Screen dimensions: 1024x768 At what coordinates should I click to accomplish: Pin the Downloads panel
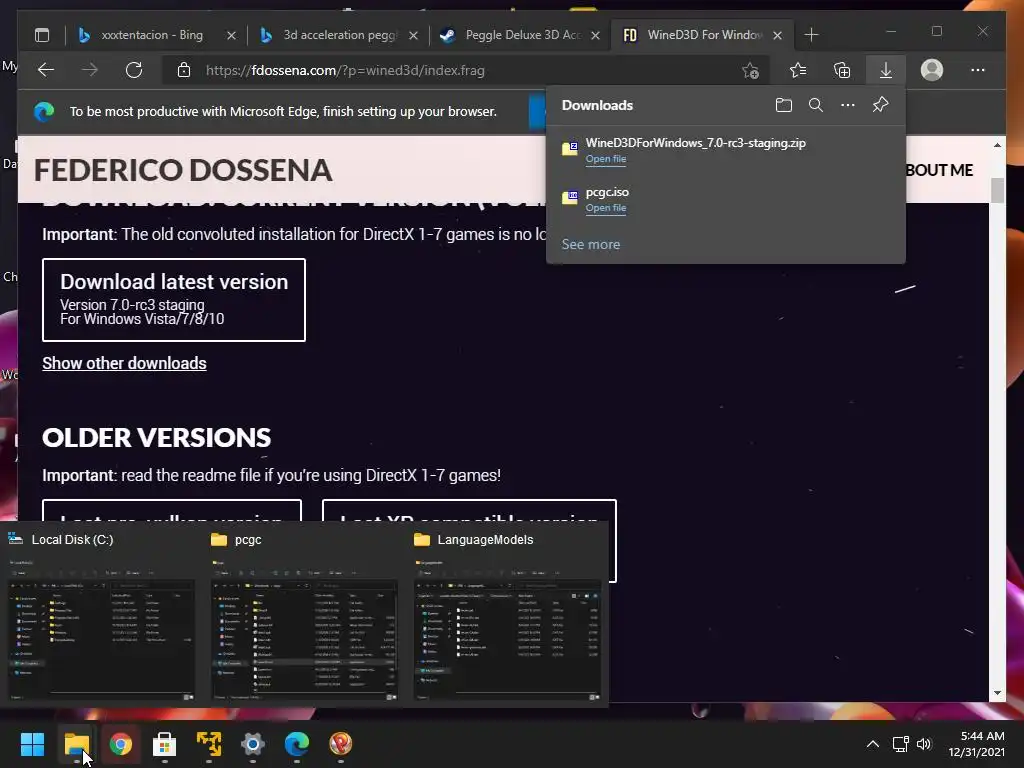[x=880, y=104]
